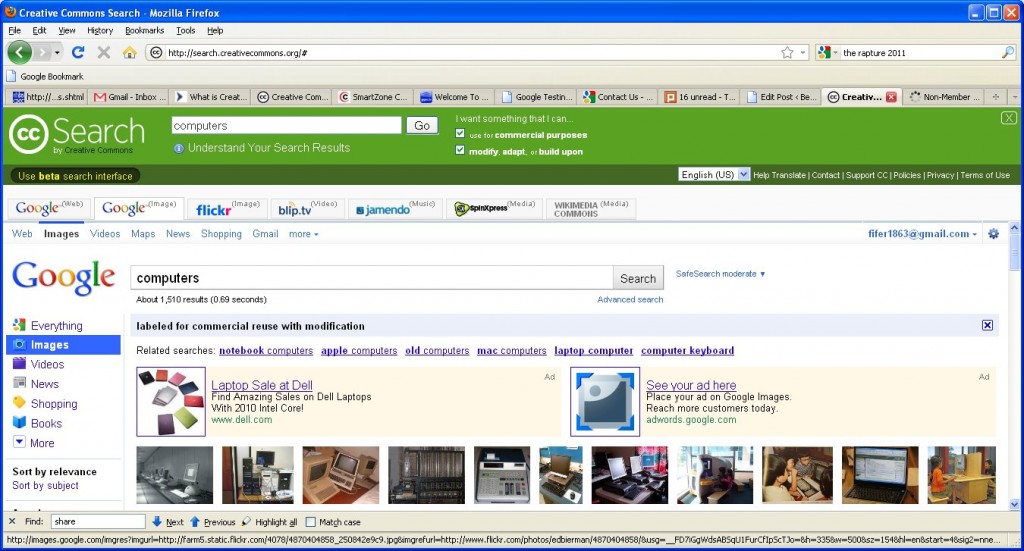Click notebook computers related search
1024x551 pixels.
[x=266, y=351]
